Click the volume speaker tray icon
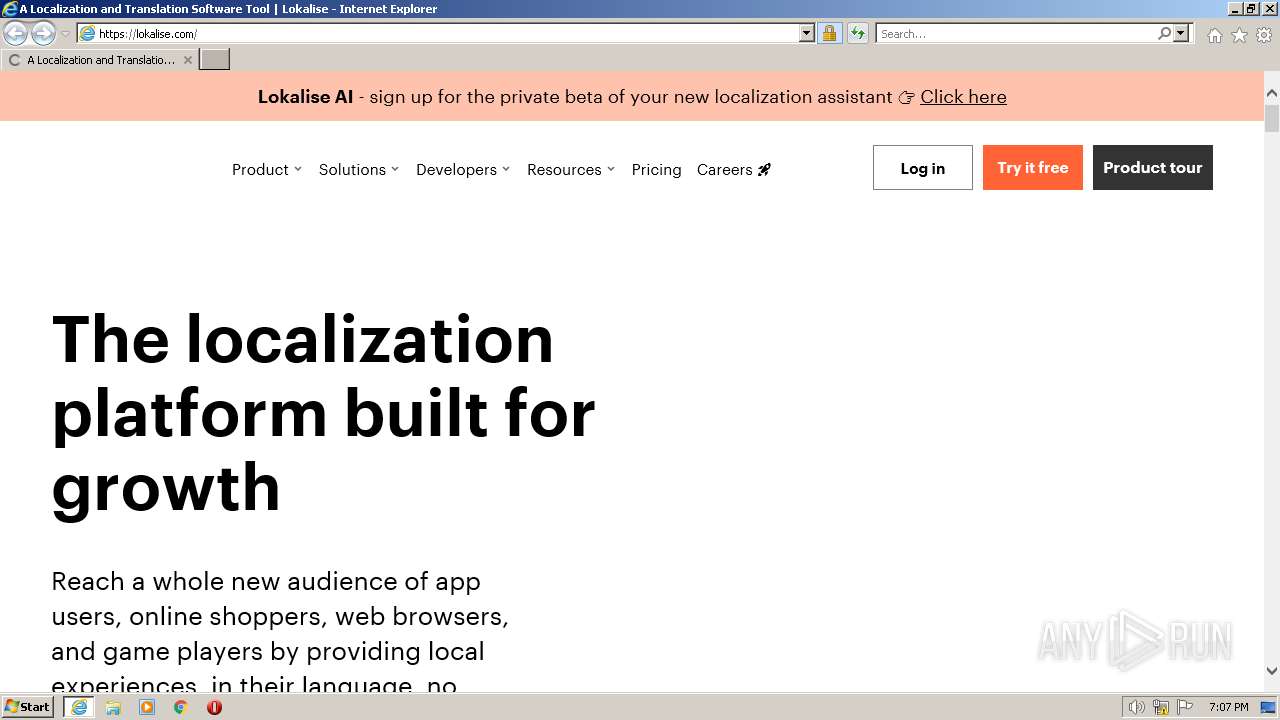The width and height of the screenshot is (1280, 720). (x=1137, y=707)
